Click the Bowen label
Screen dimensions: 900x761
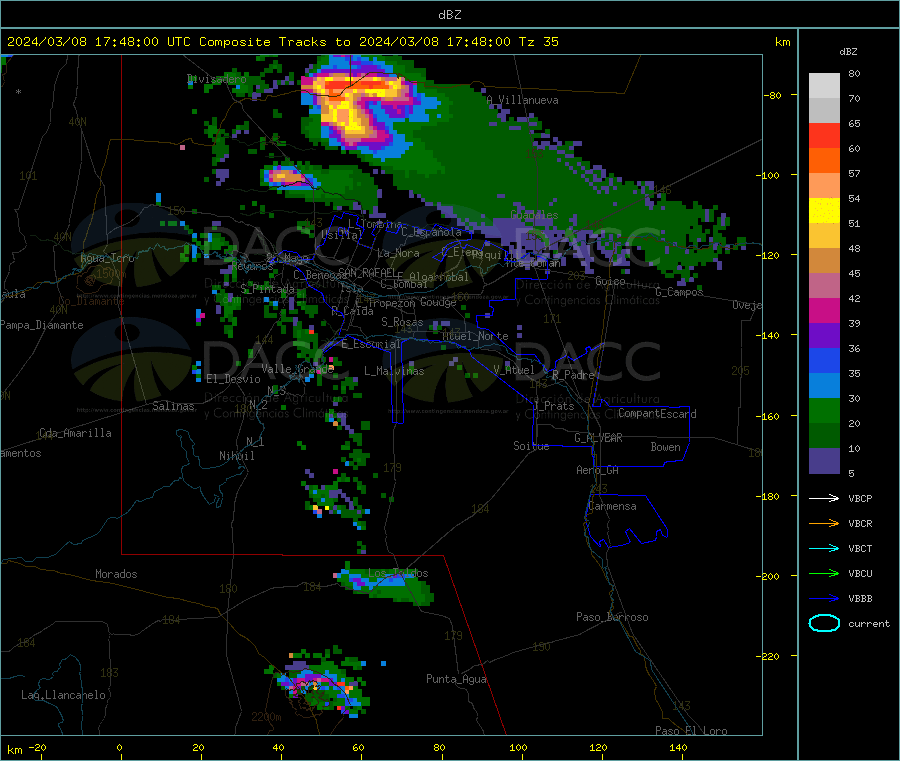point(665,447)
